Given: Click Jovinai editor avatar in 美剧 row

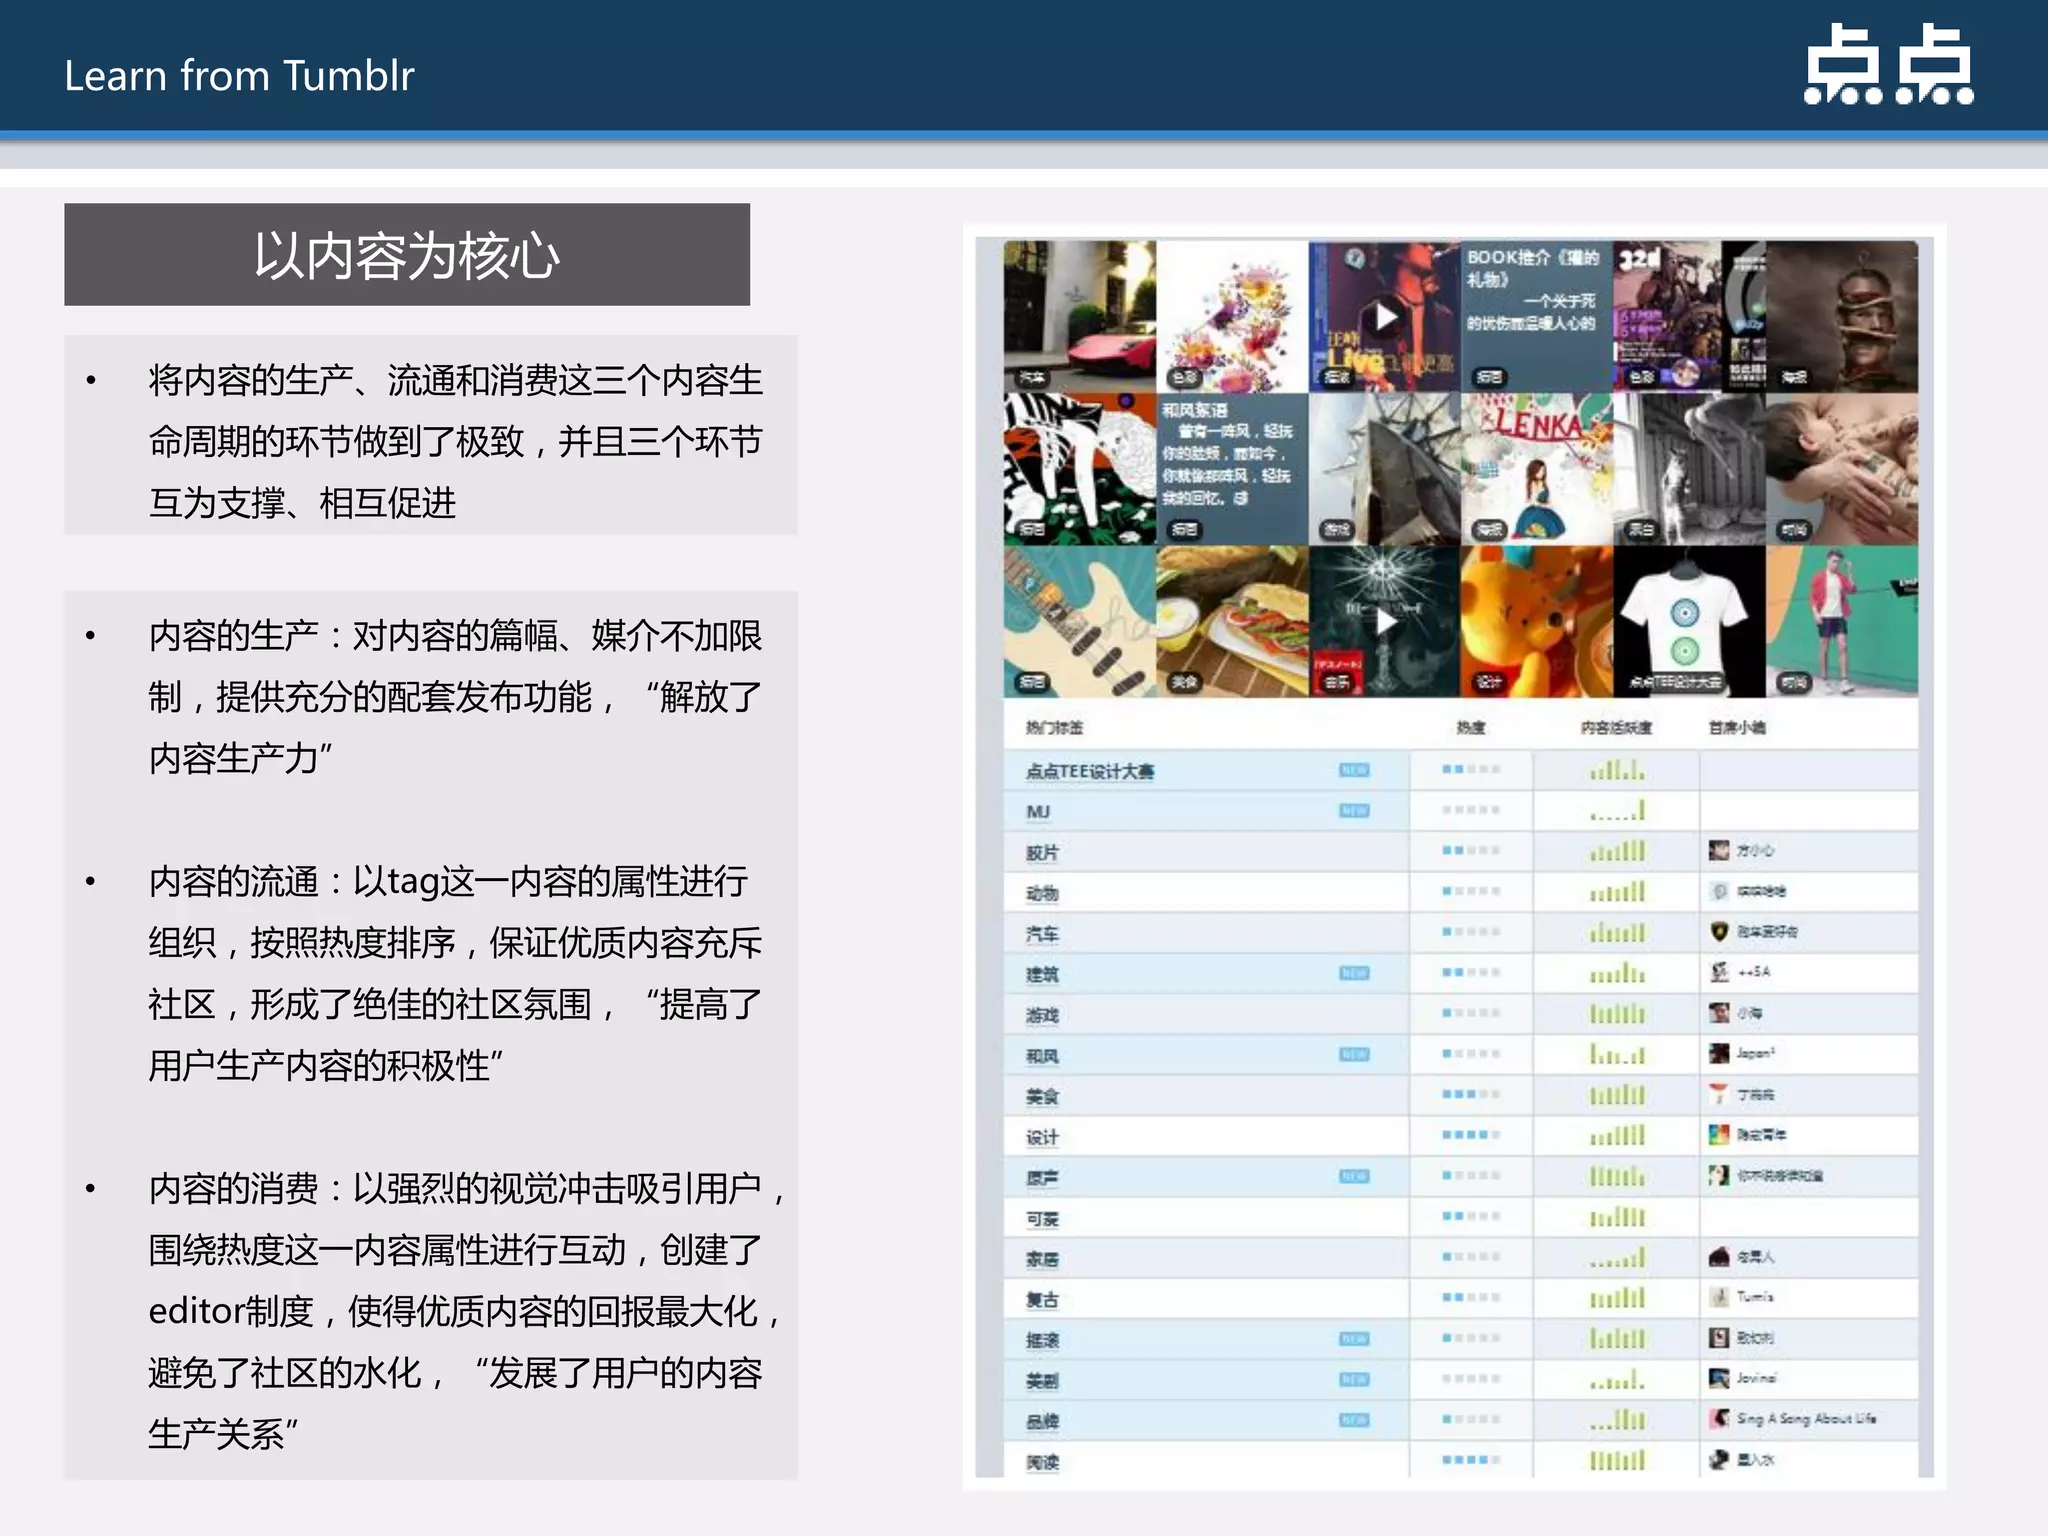Looking at the screenshot, I should (1719, 1379).
